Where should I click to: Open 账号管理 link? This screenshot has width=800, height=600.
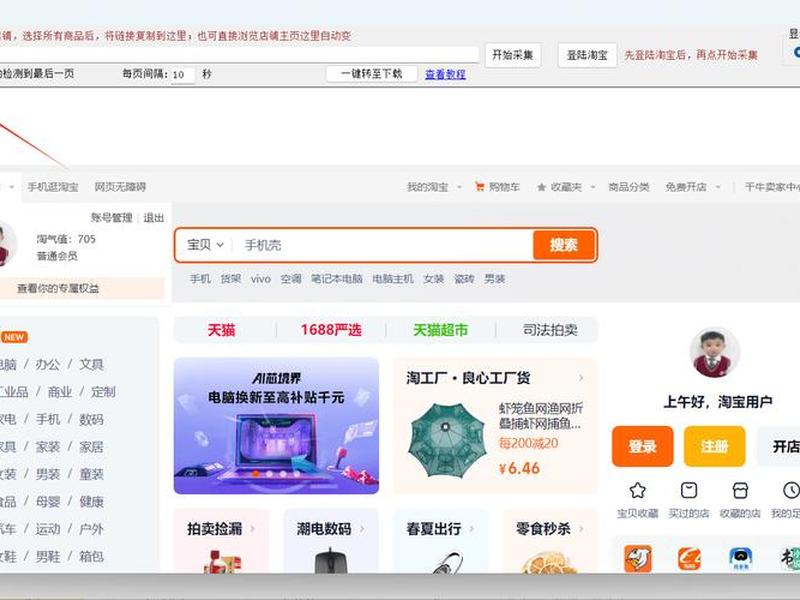pyautogui.click(x=112, y=218)
